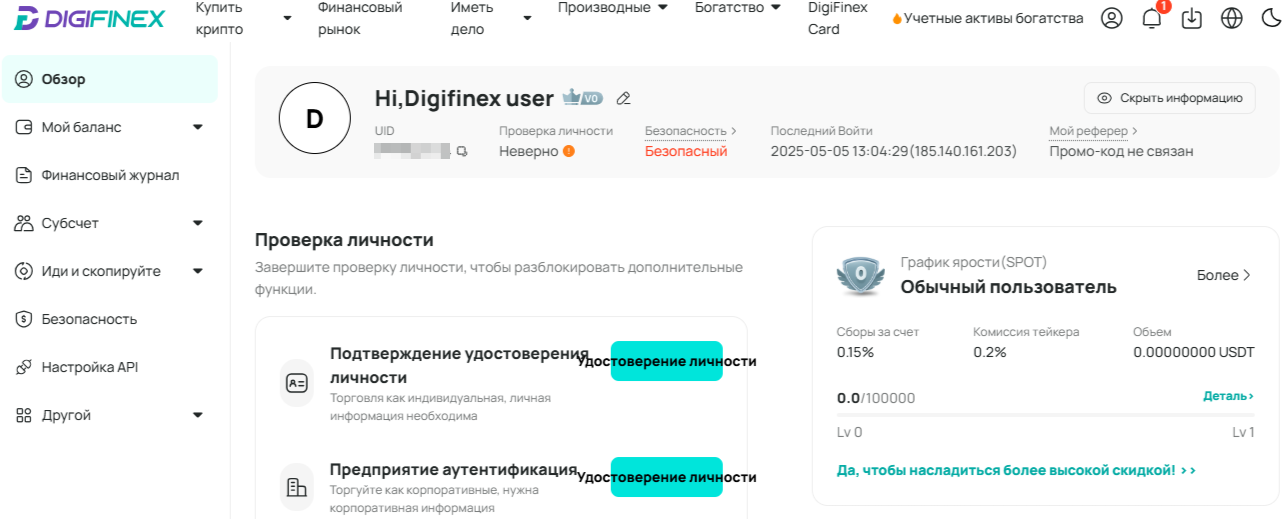Click the Субсчет people icon
1286x519 pixels.
click(x=24, y=223)
